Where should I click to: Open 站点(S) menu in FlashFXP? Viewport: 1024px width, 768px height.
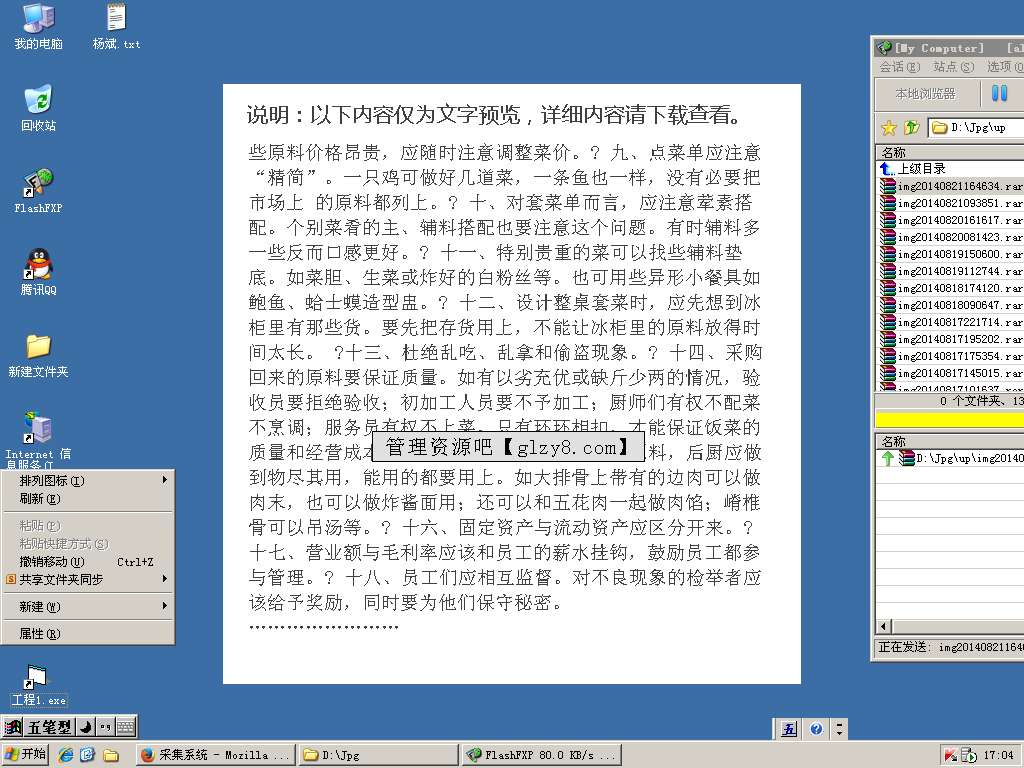click(953, 67)
